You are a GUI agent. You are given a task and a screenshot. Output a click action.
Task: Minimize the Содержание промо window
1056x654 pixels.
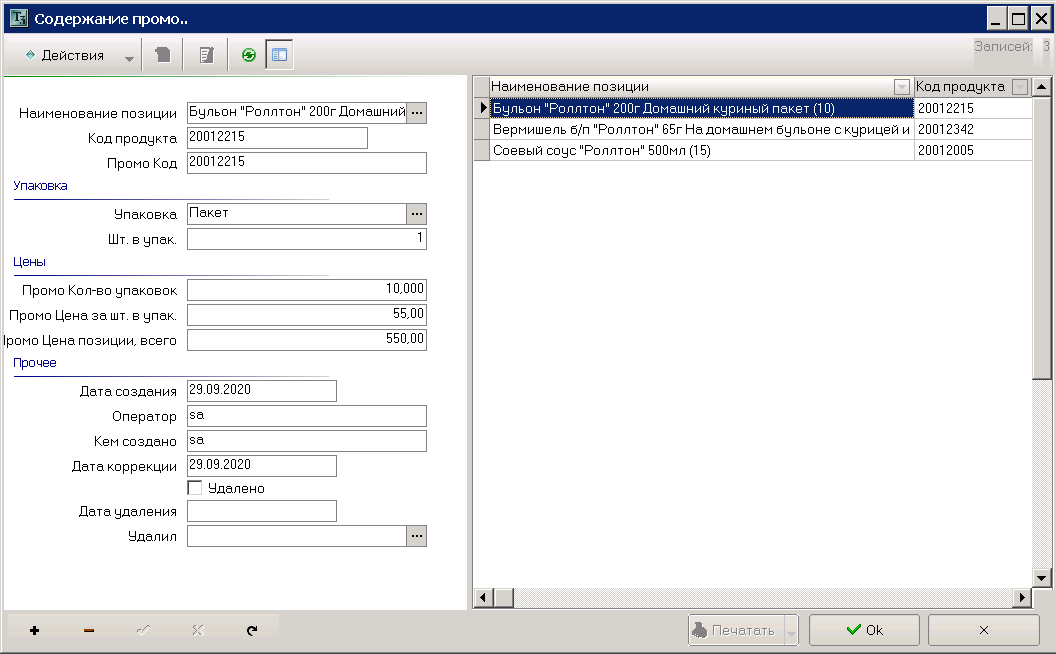click(996, 18)
